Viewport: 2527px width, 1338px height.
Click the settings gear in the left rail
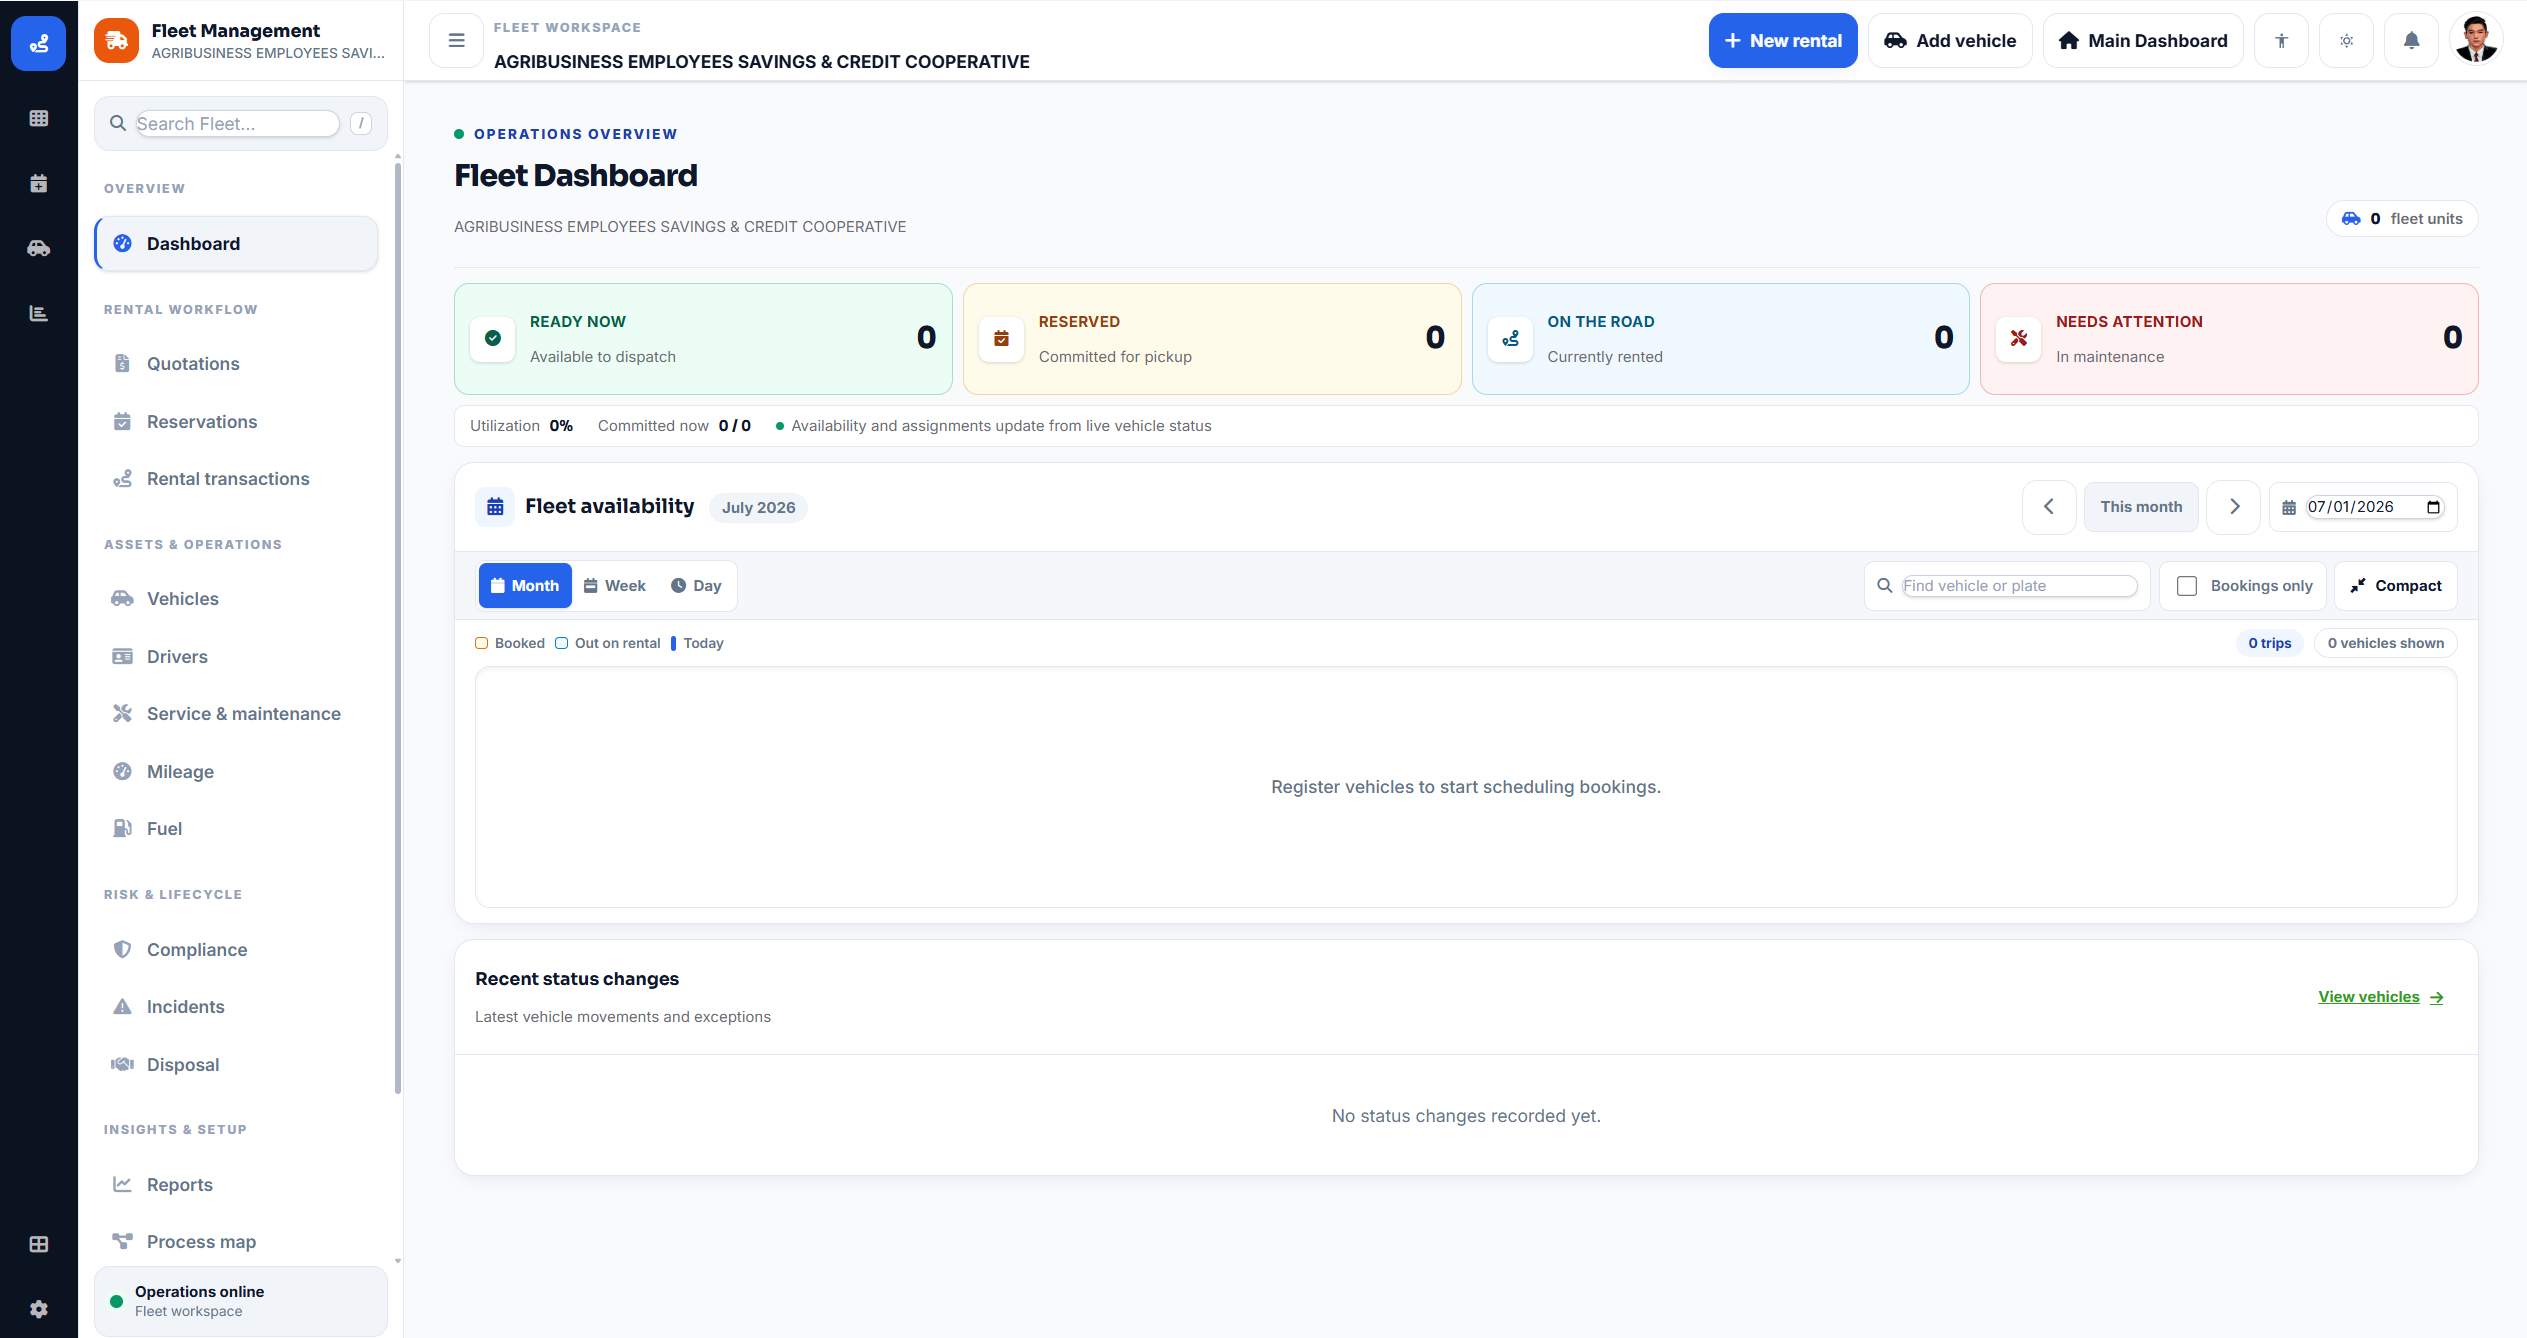tap(39, 1309)
